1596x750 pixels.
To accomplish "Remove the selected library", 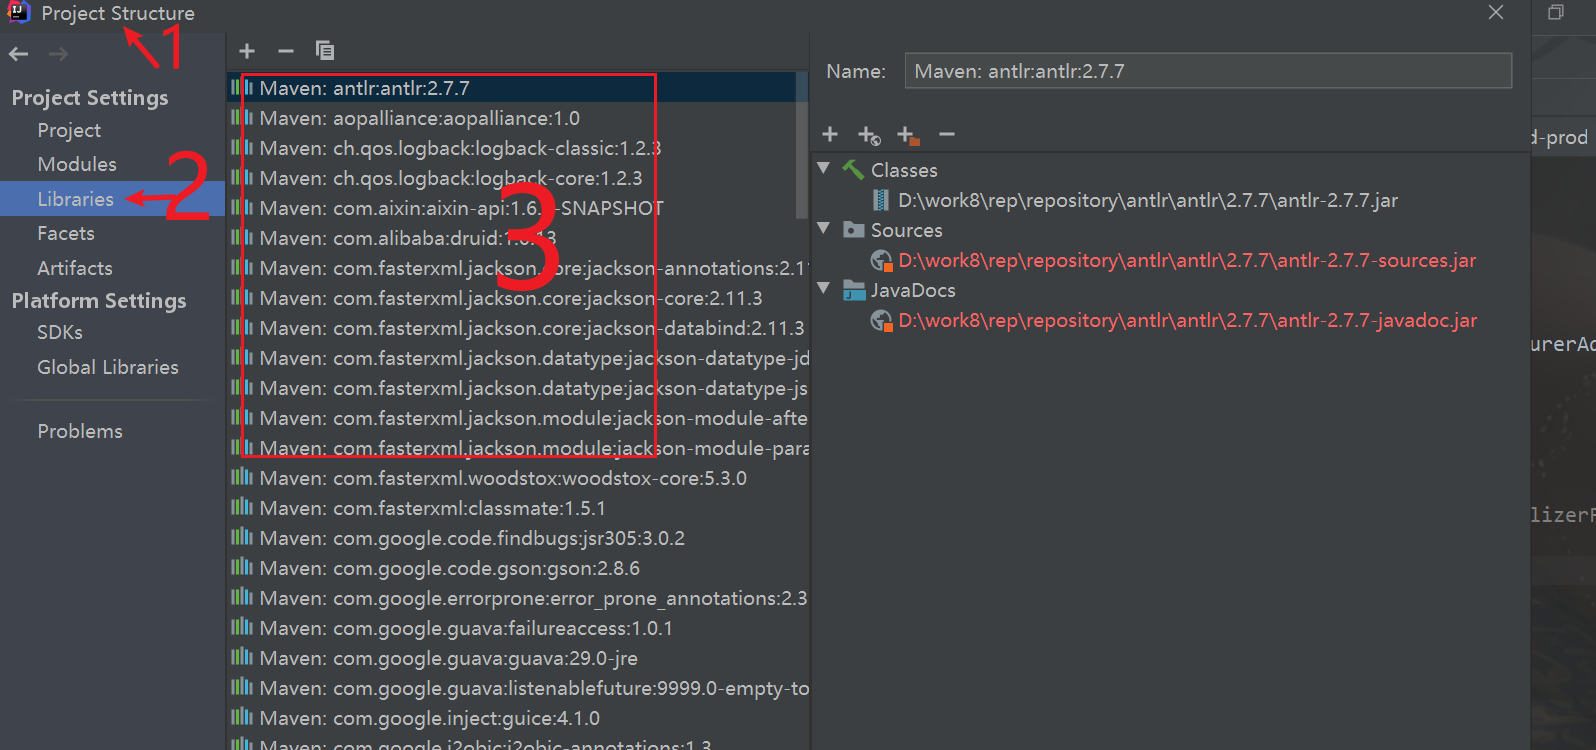I will coord(286,51).
